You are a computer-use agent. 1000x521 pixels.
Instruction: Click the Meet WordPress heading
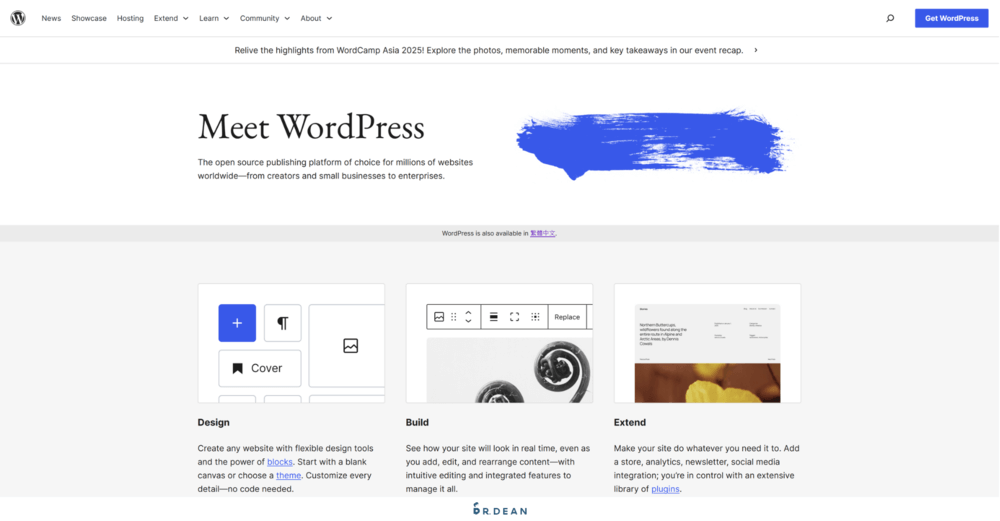tap(311, 128)
